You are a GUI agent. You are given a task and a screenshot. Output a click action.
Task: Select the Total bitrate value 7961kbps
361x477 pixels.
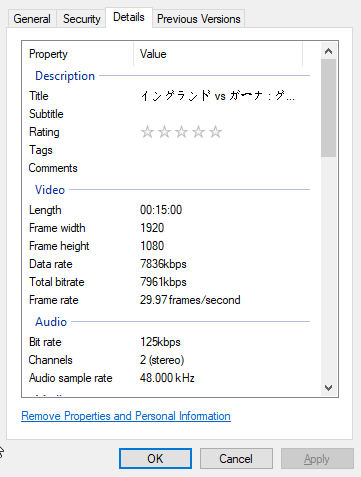click(x=163, y=282)
